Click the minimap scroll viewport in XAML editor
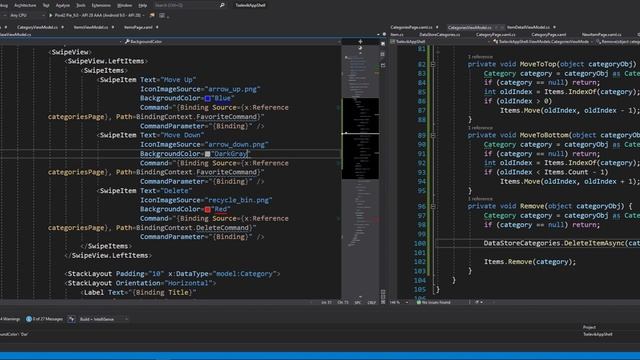Image resolution: width=640 pixels, height=360 pixels. pyautogui.click(x=360, y=138)
